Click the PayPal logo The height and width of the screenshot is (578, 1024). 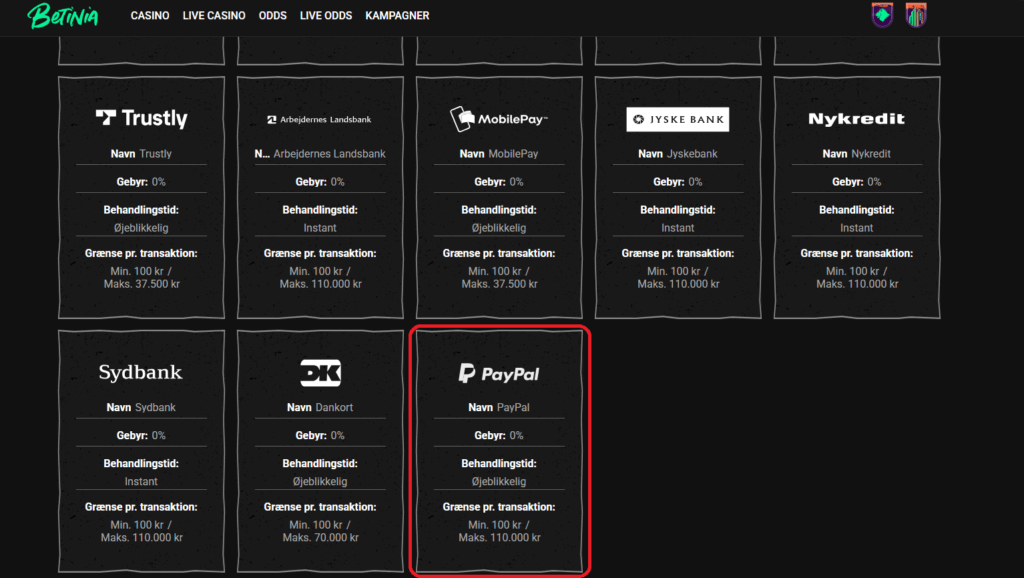click(499, 374)
